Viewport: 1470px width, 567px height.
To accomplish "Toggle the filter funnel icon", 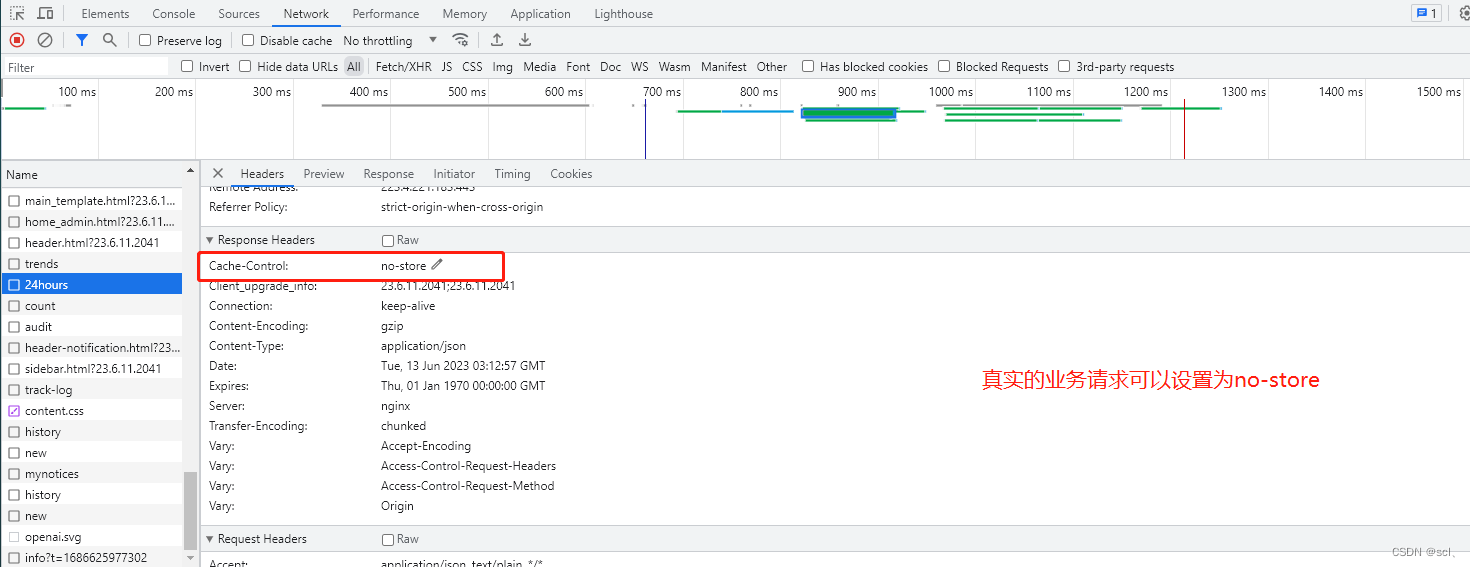I will (82, 40).
